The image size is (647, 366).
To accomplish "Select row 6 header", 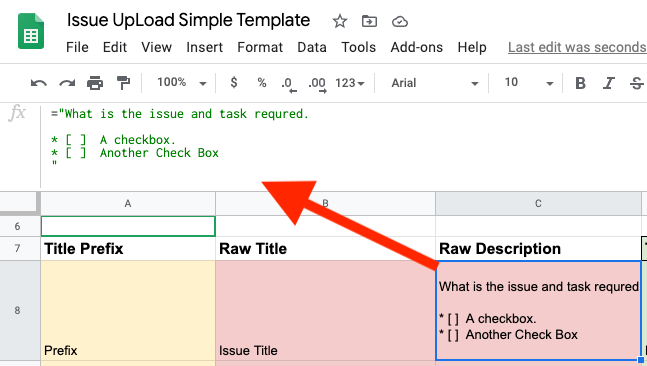I will 17,226.
